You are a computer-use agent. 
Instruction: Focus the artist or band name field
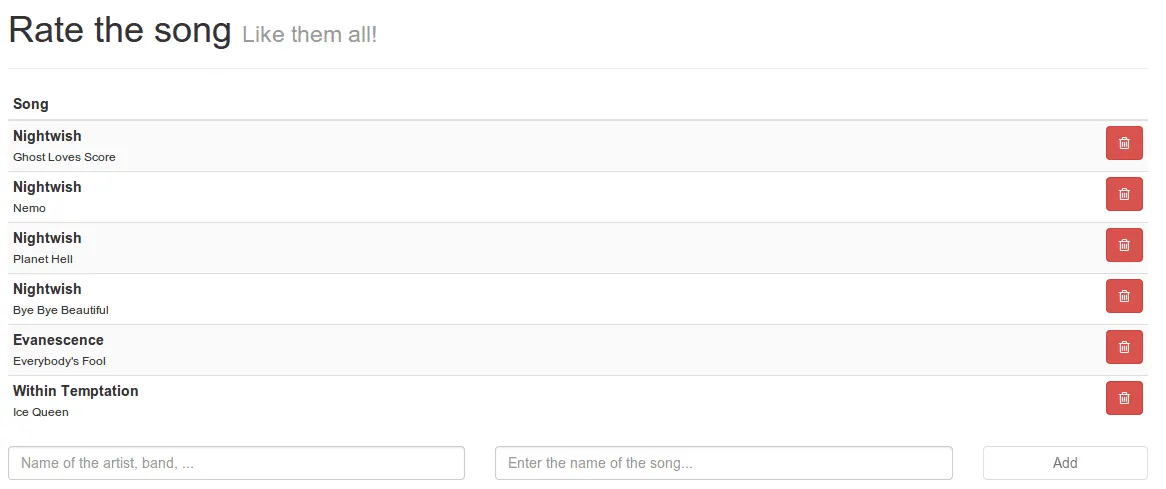tap(236, 463)
